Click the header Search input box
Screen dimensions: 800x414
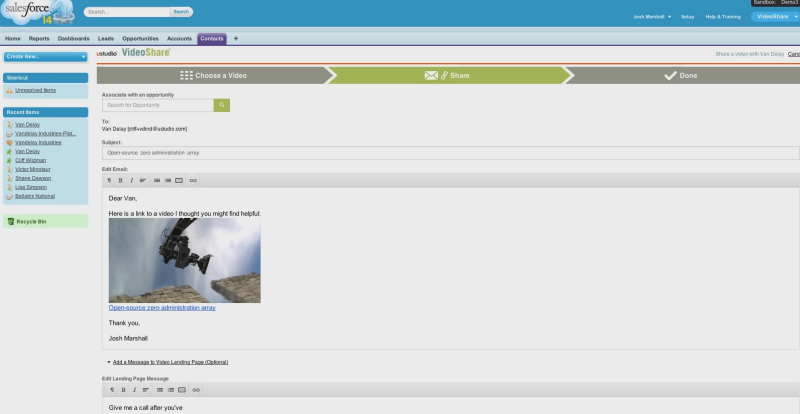128,12
